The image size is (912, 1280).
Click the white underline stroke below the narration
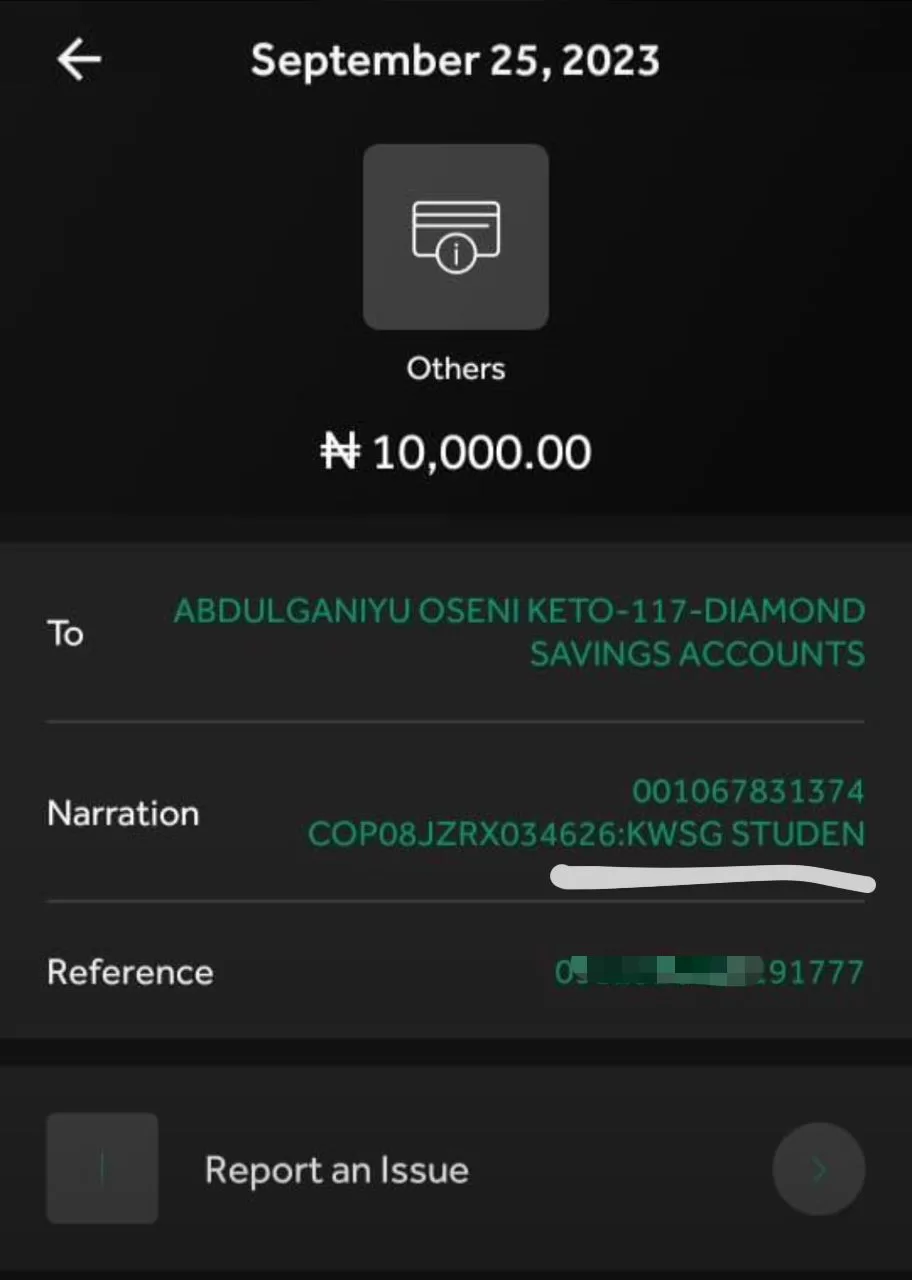pyautogui.click(x=712, y=879)
